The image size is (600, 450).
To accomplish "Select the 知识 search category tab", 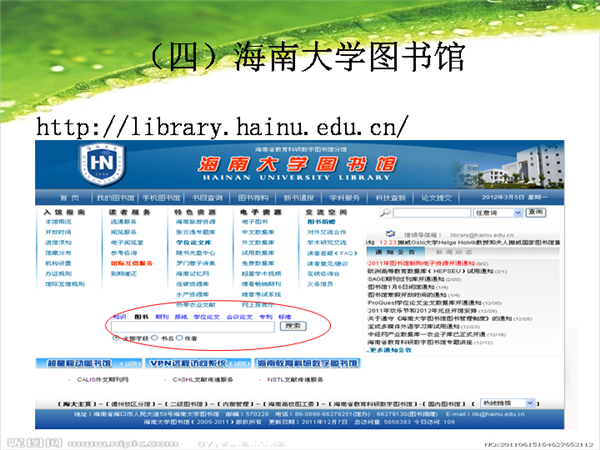I will point(120,317).
